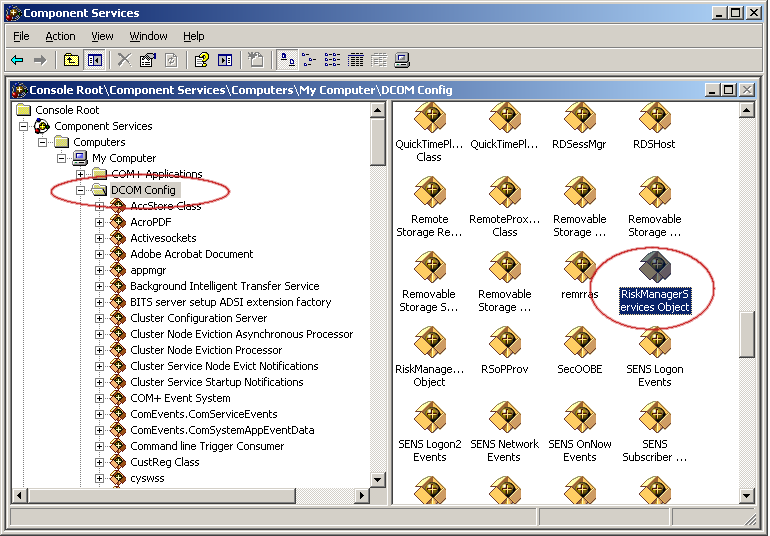This screenshot has height=536, width=770.
Task: Open the Action menu
Action: [60, 36]
